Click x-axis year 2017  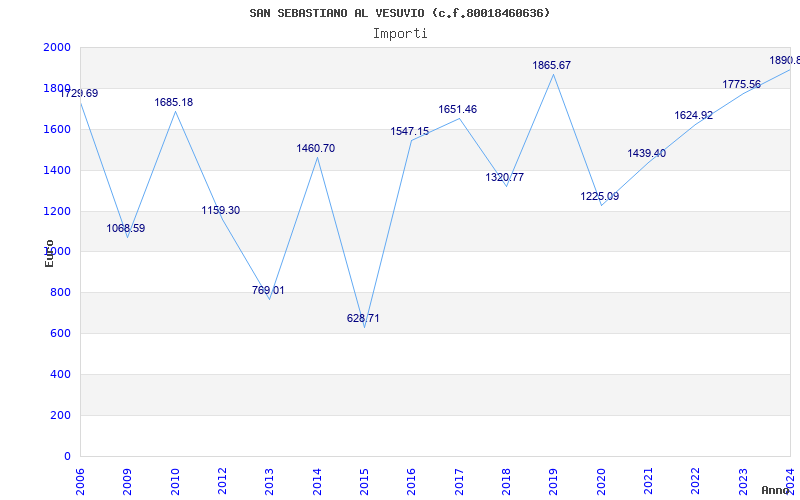coord(459,481)
